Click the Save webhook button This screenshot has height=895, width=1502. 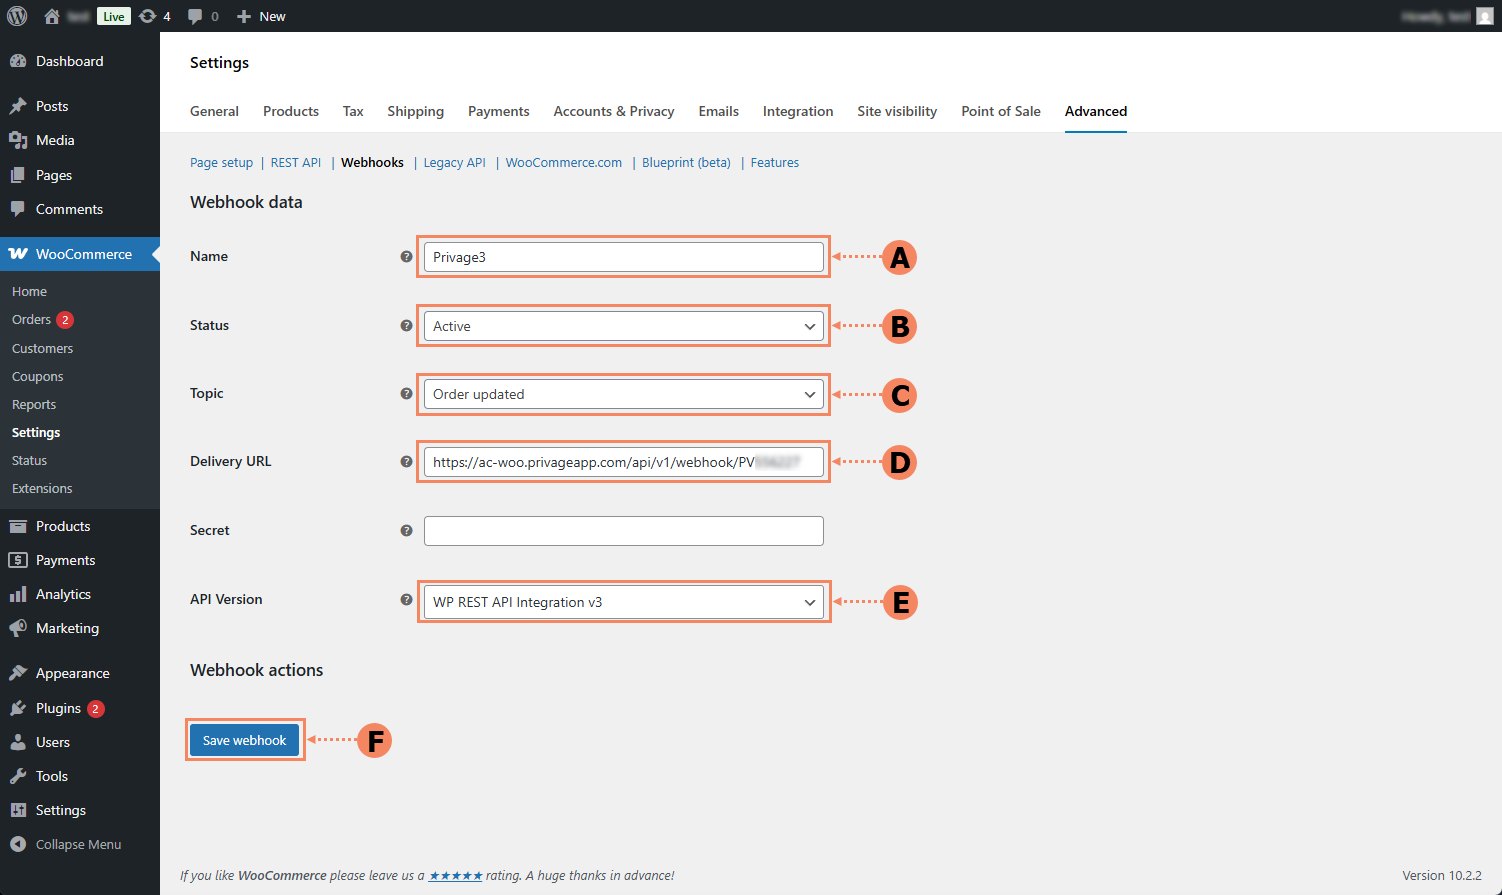click(x=245, y=740)
